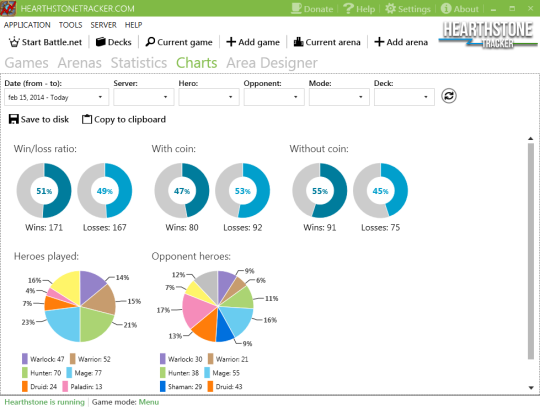The image size is (540, 409).
Task: Open the Opponent filter dropdown
Action: pos(274,97)
